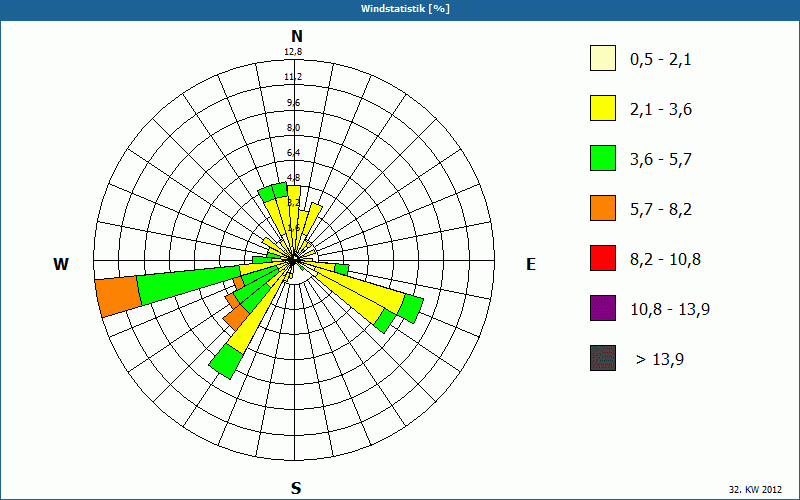Click the red 8,2 - 10,8 legend swatch

pyautogui.click(x=603, y=258)
